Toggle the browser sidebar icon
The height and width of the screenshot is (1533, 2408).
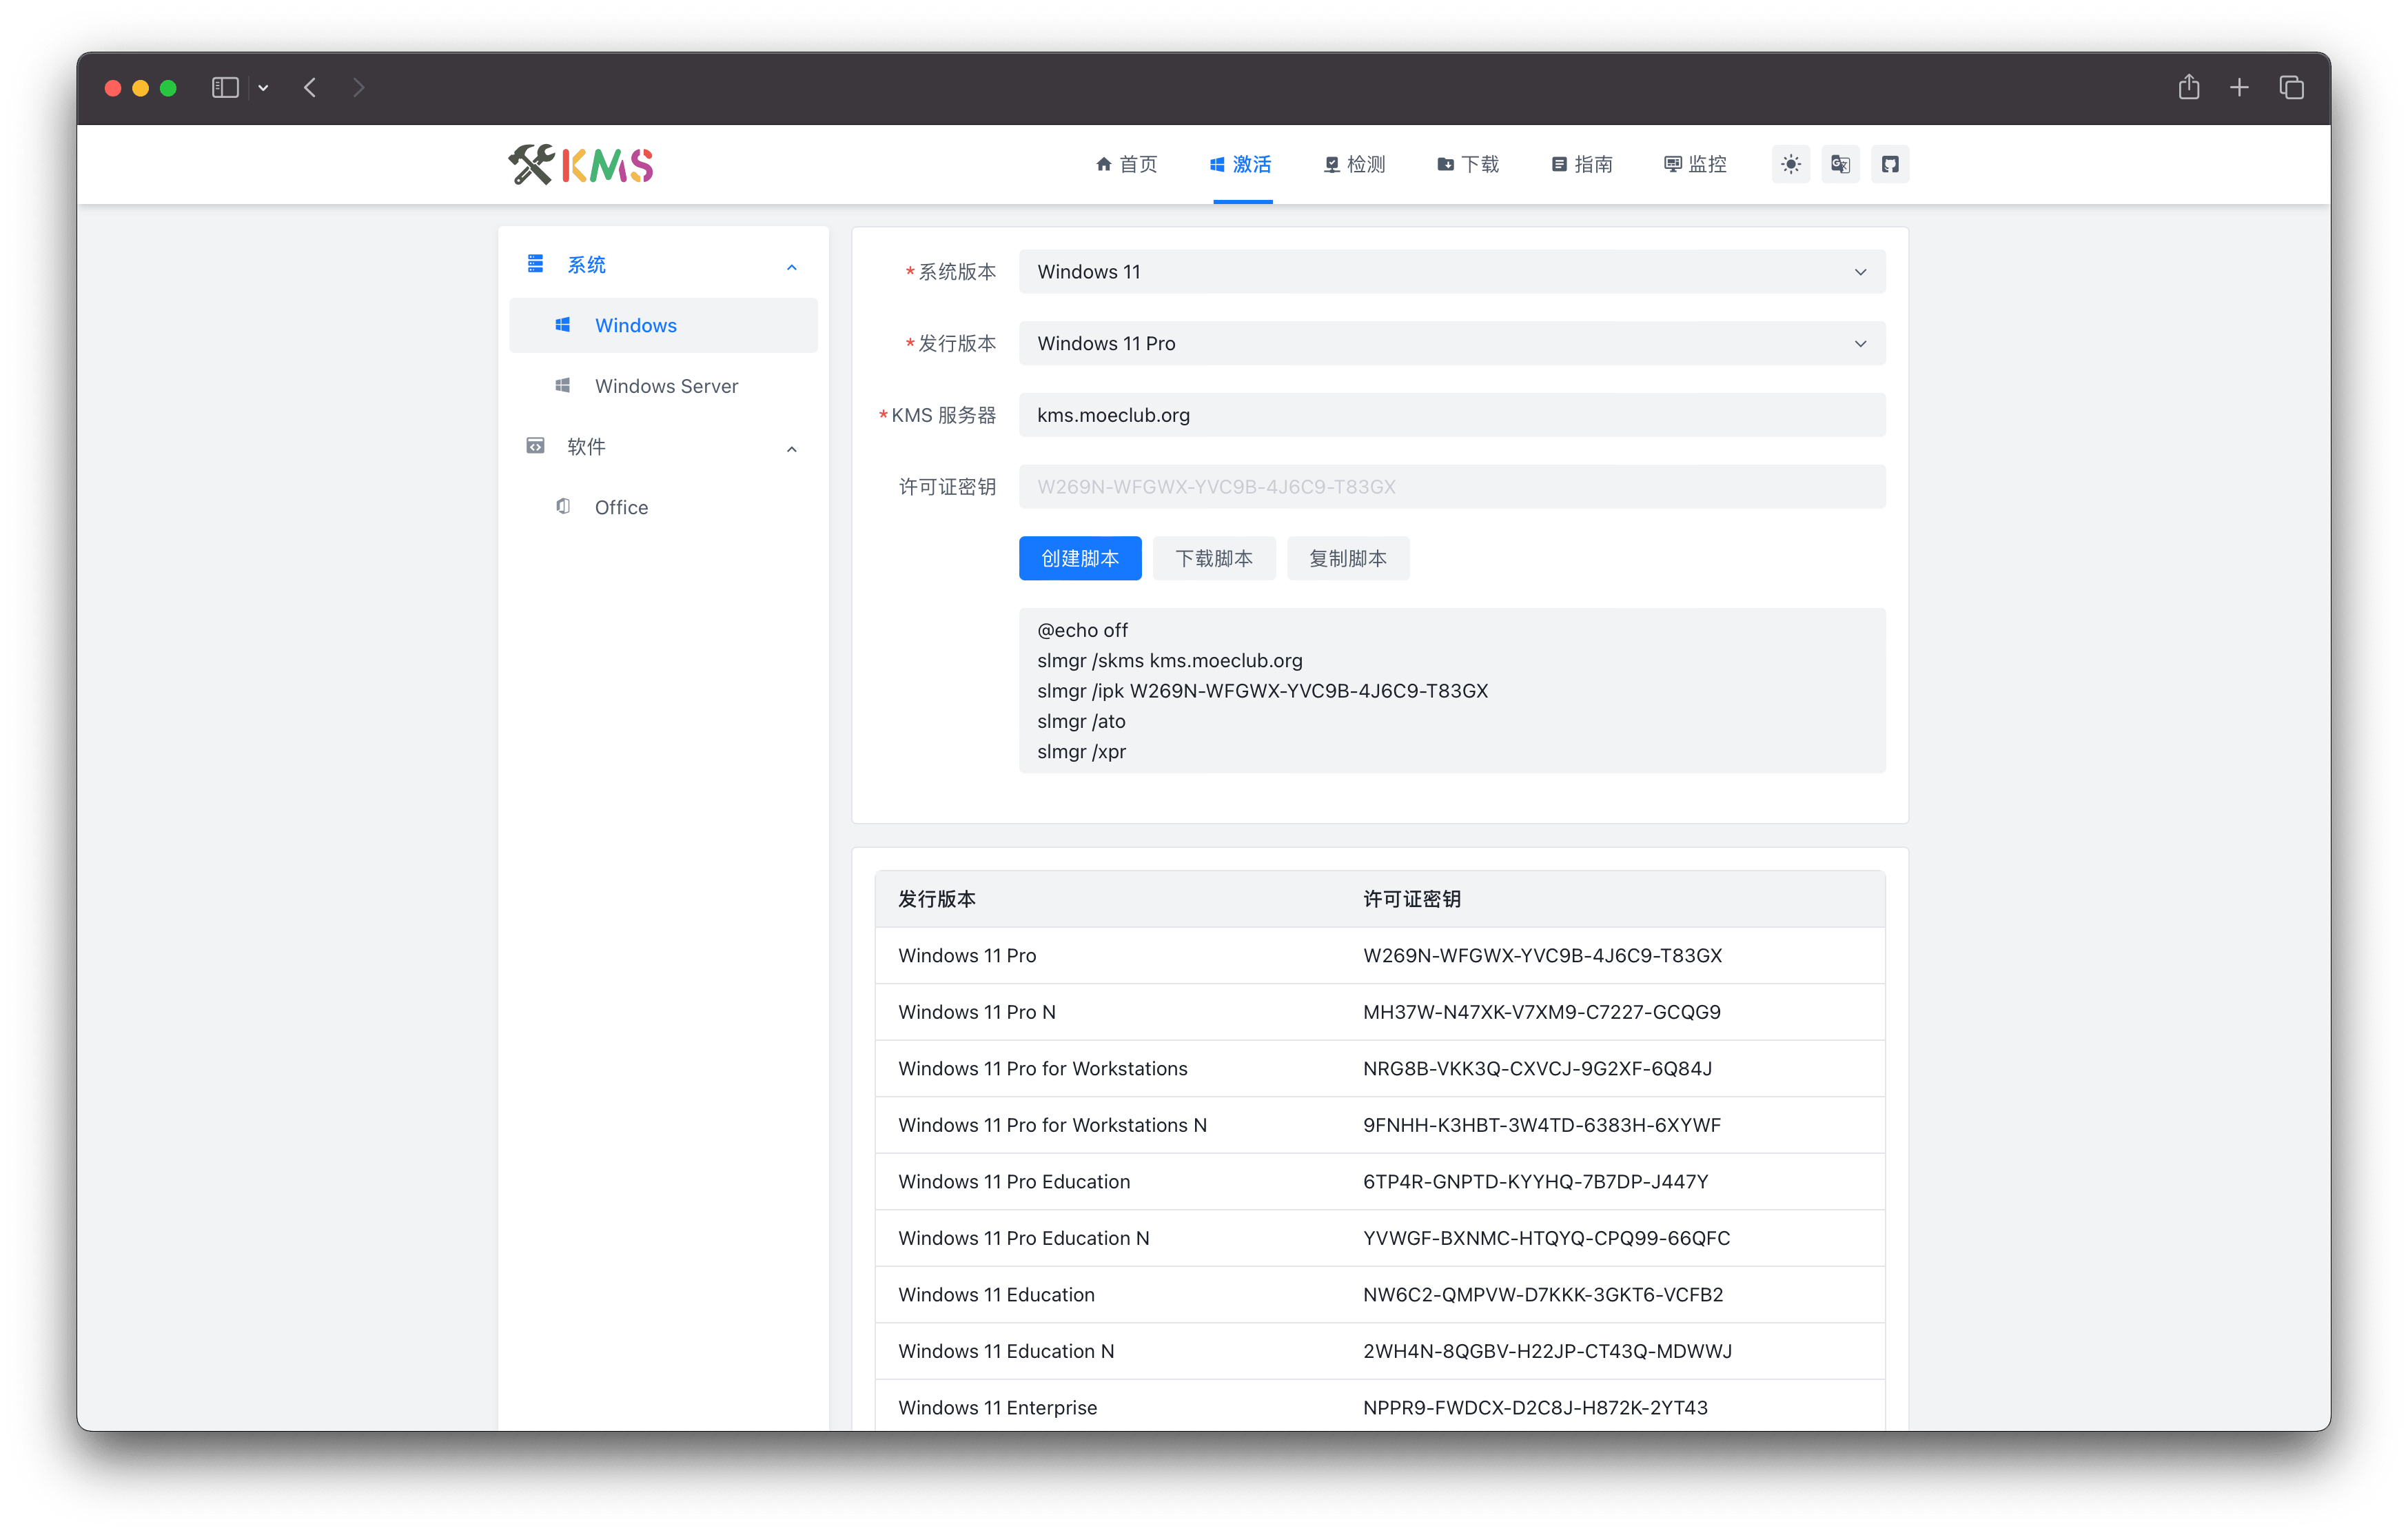(x=225, y=88)
